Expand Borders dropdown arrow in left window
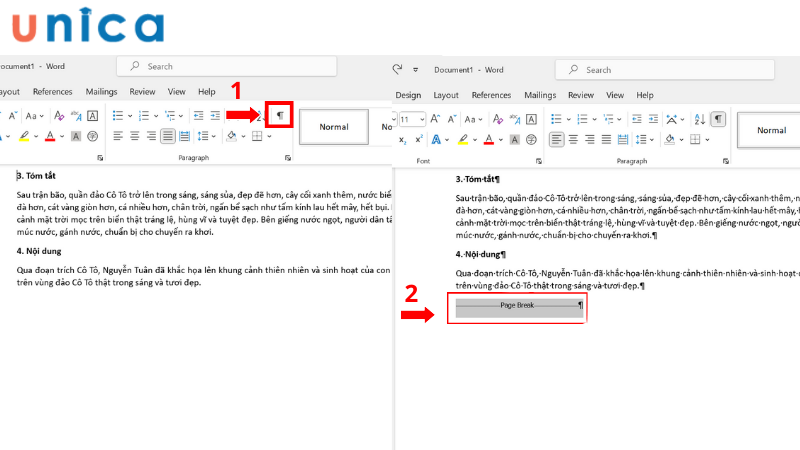 [269, 136]
